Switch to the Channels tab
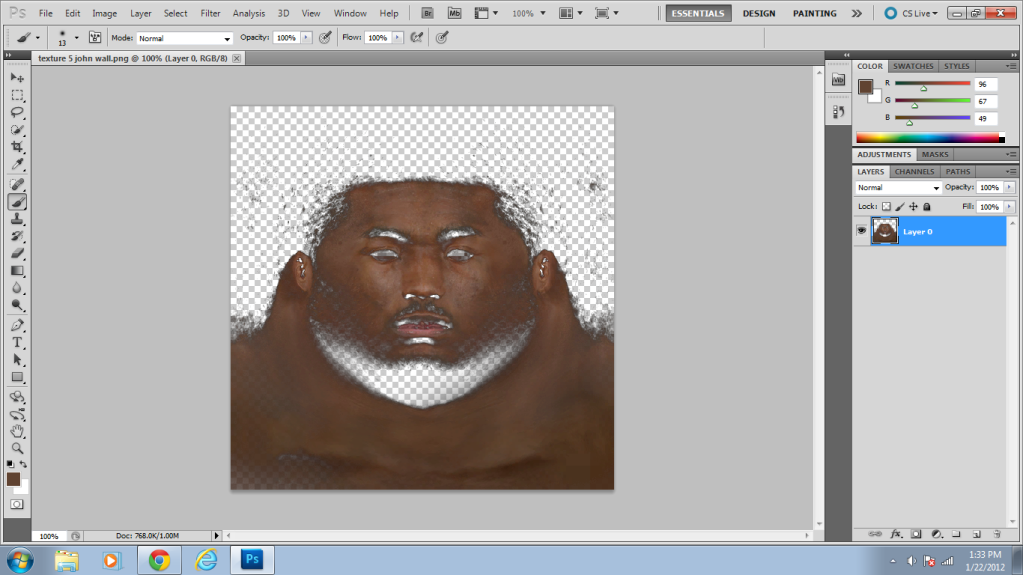Viewport: 1023px width, 575px height. pyautogui.click(x=914, y=172)
